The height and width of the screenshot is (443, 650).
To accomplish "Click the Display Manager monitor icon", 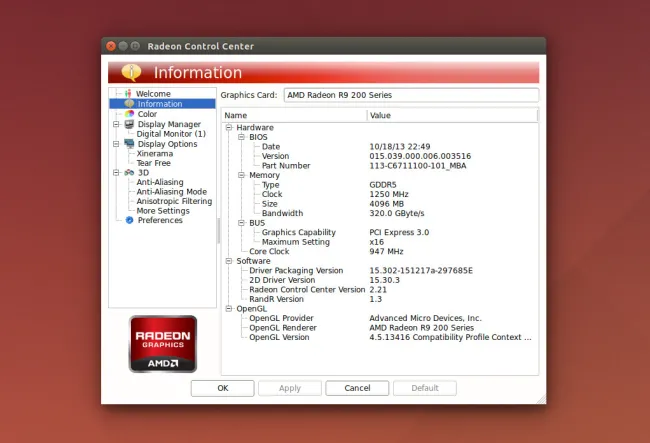I will pos(128,124).
